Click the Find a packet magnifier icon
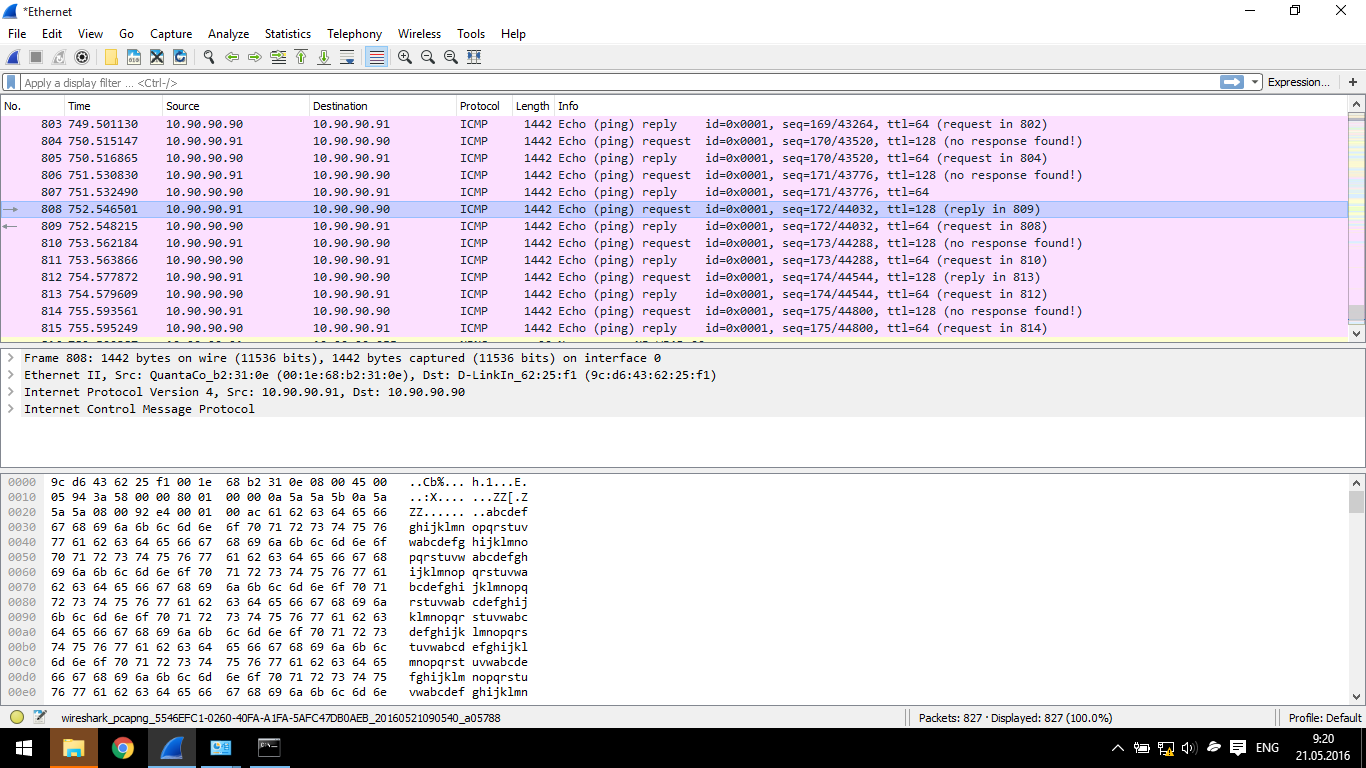The width and height of the screenshot is (1366, 768). (x=209, y=57)
